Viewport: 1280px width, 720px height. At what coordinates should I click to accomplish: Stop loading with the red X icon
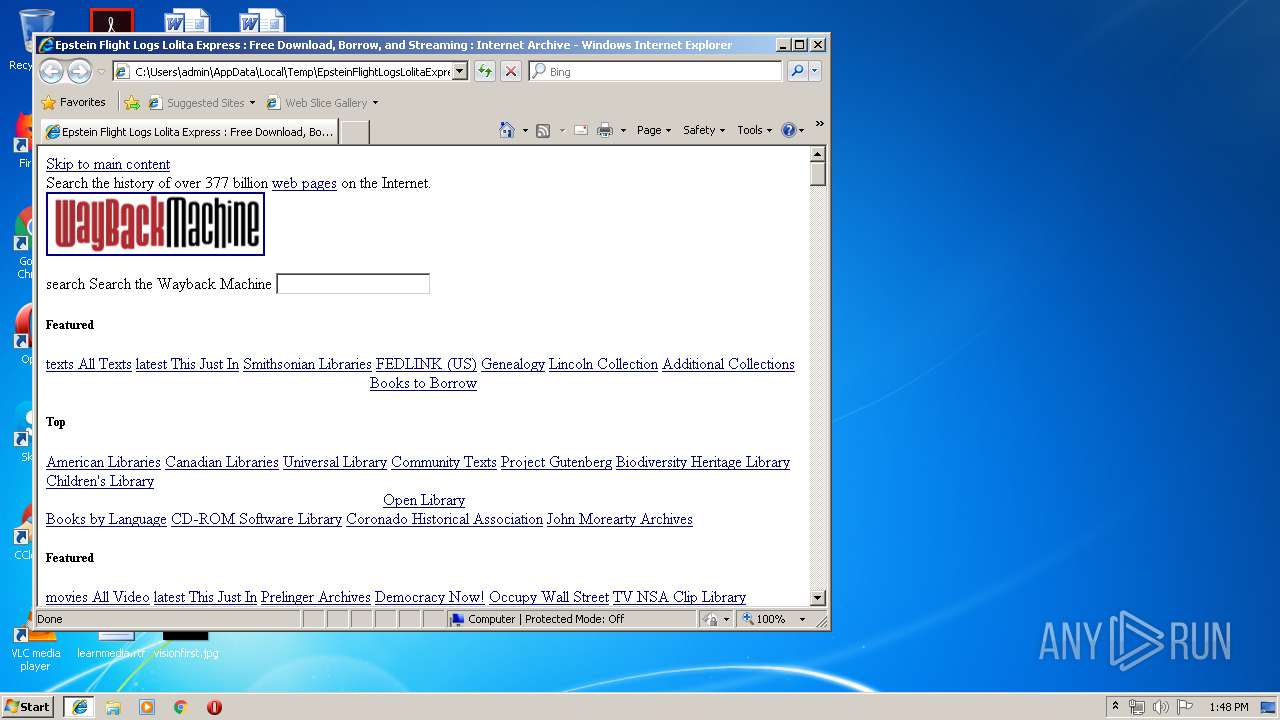point(511,71)
